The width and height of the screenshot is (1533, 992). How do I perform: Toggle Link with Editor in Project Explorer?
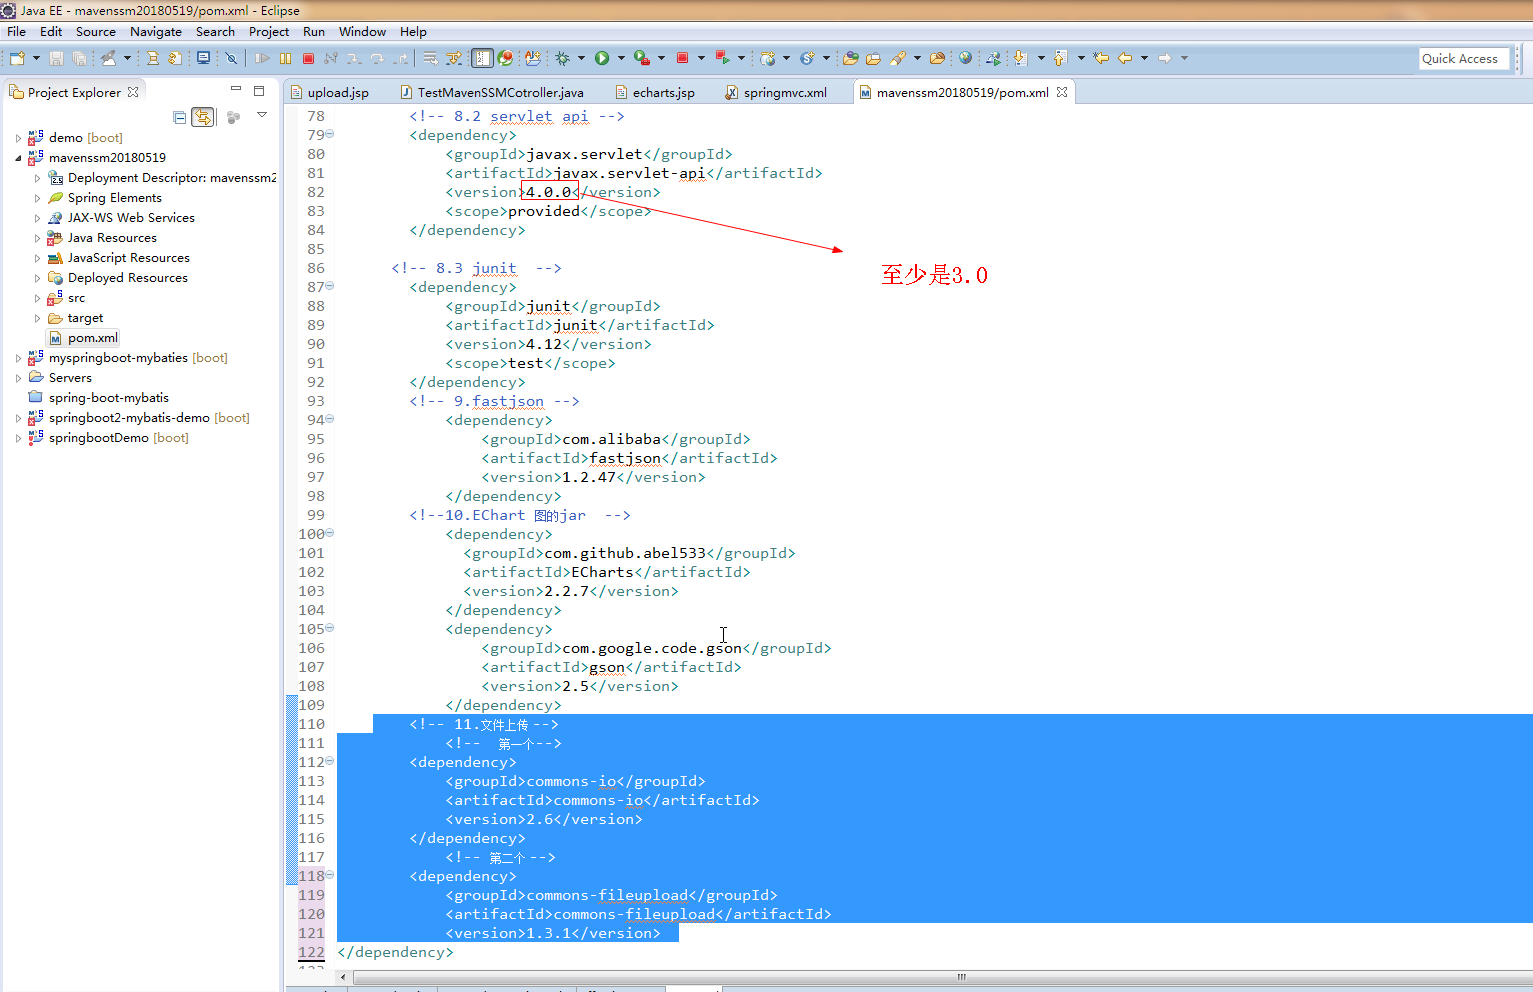point(203,117)
